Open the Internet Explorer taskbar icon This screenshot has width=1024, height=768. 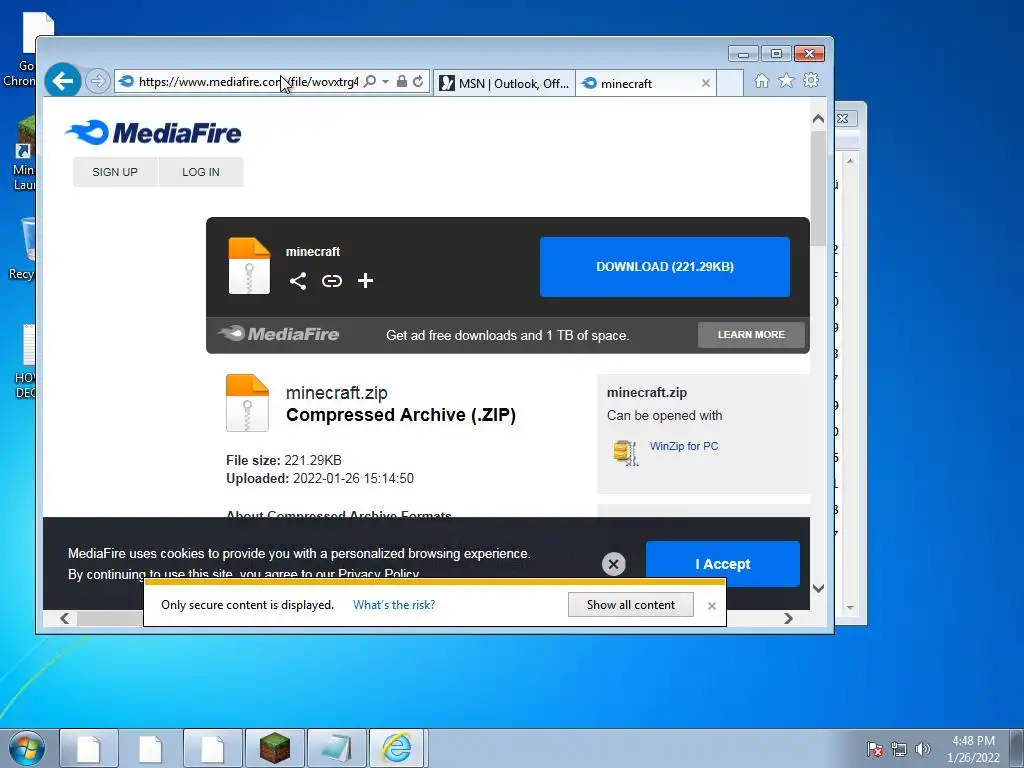coord(396,748)
